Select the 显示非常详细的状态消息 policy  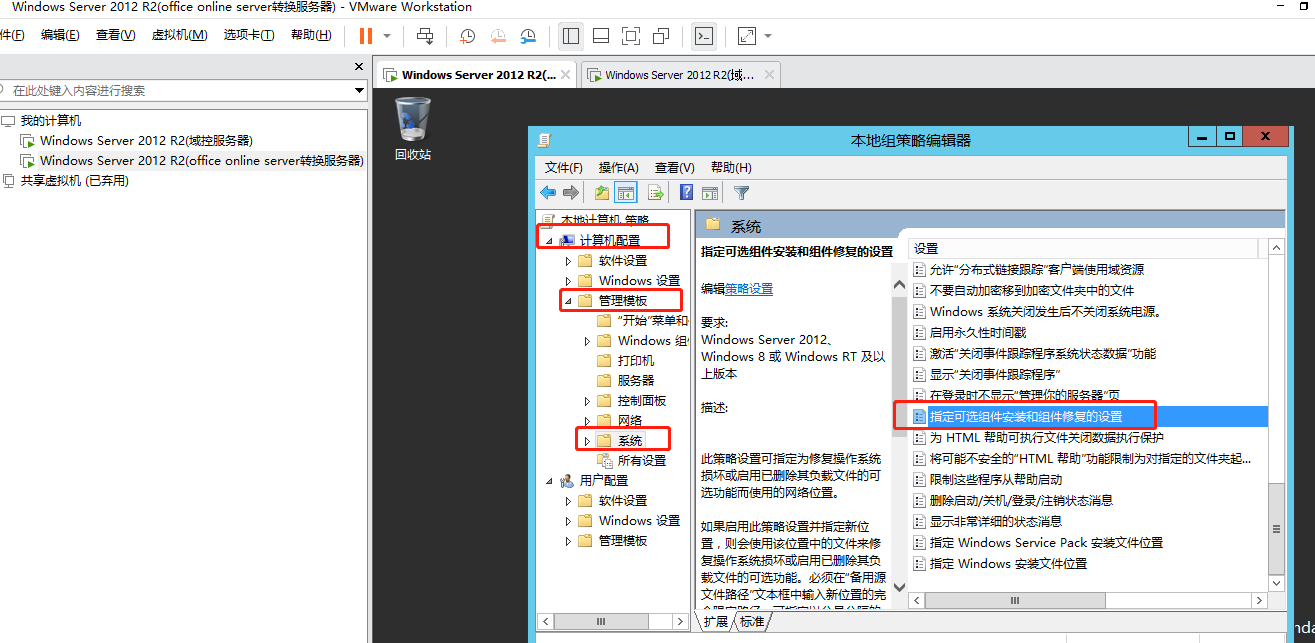coord(996,522)
